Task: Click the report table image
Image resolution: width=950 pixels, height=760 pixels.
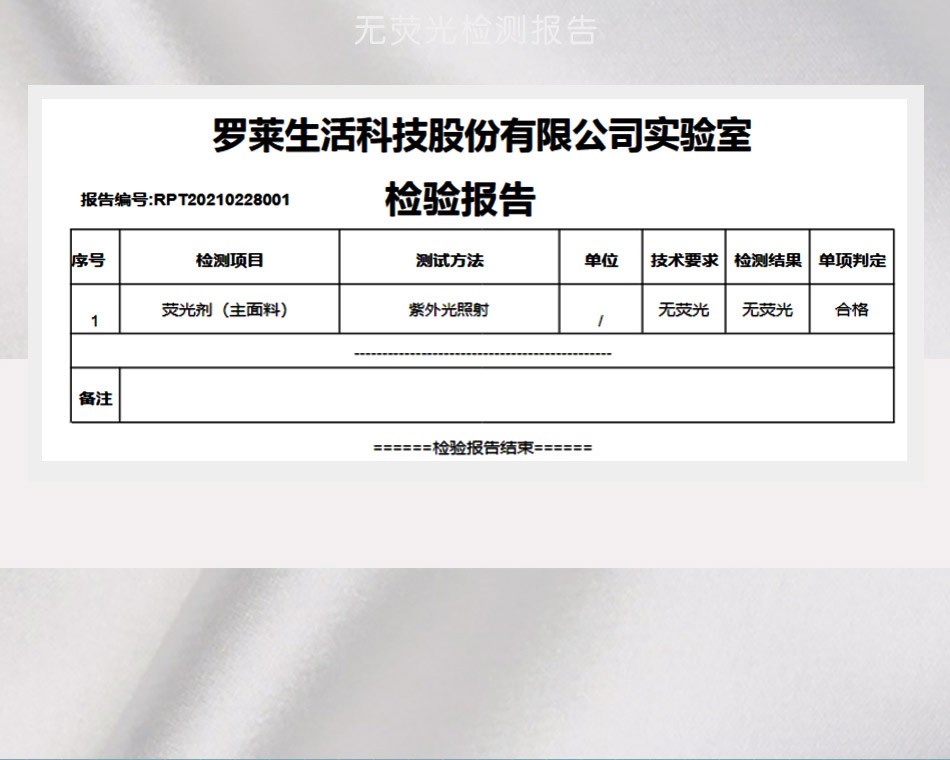Action: [474, 280]
